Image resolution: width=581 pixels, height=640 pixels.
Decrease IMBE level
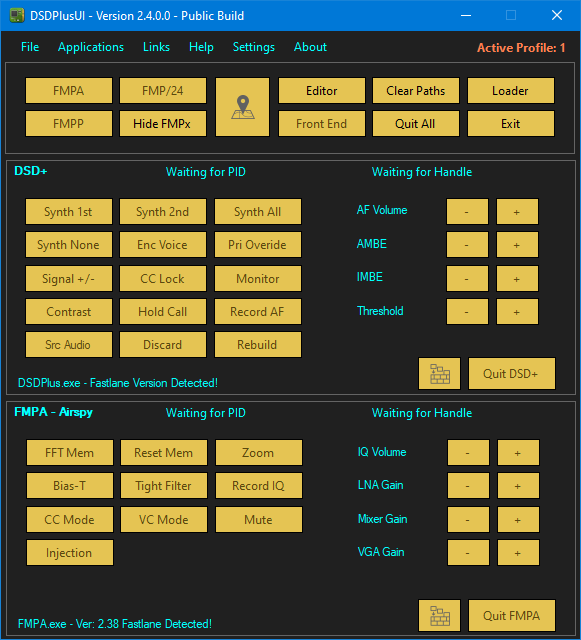467,278
